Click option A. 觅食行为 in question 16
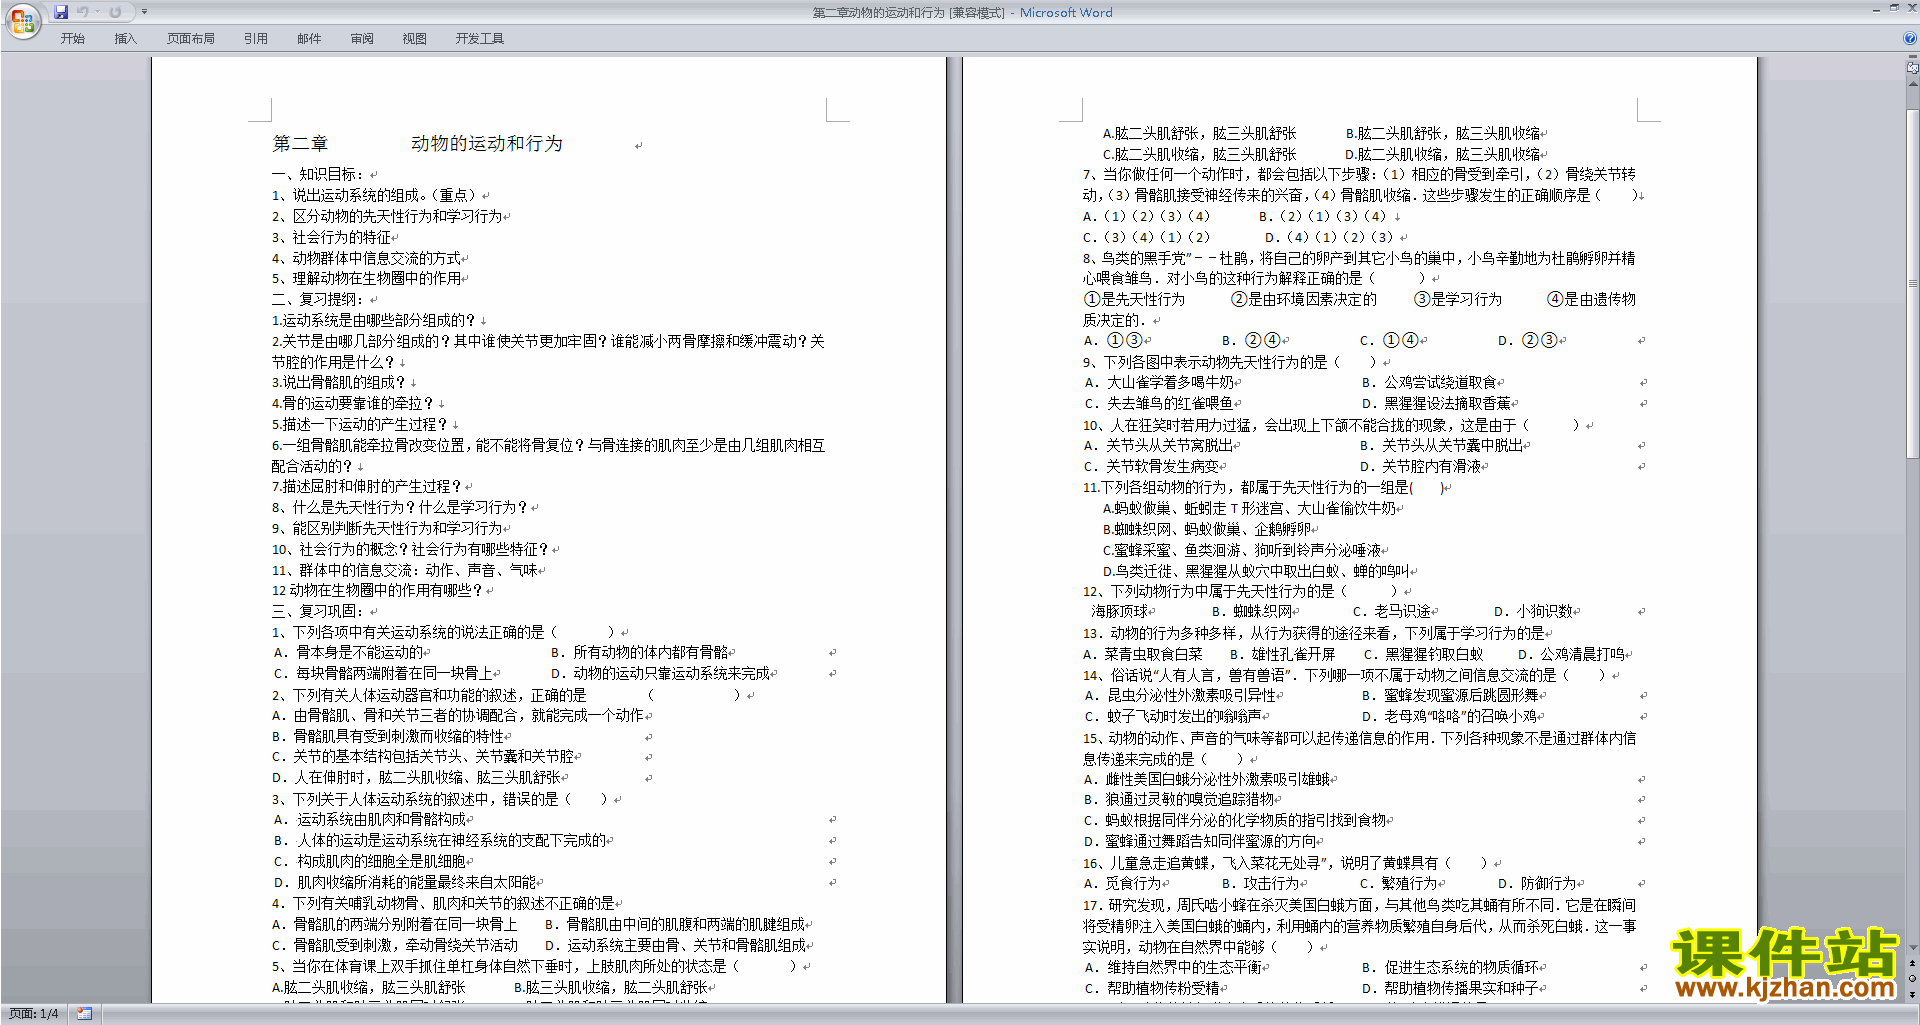 click(x=1123, y=883)
